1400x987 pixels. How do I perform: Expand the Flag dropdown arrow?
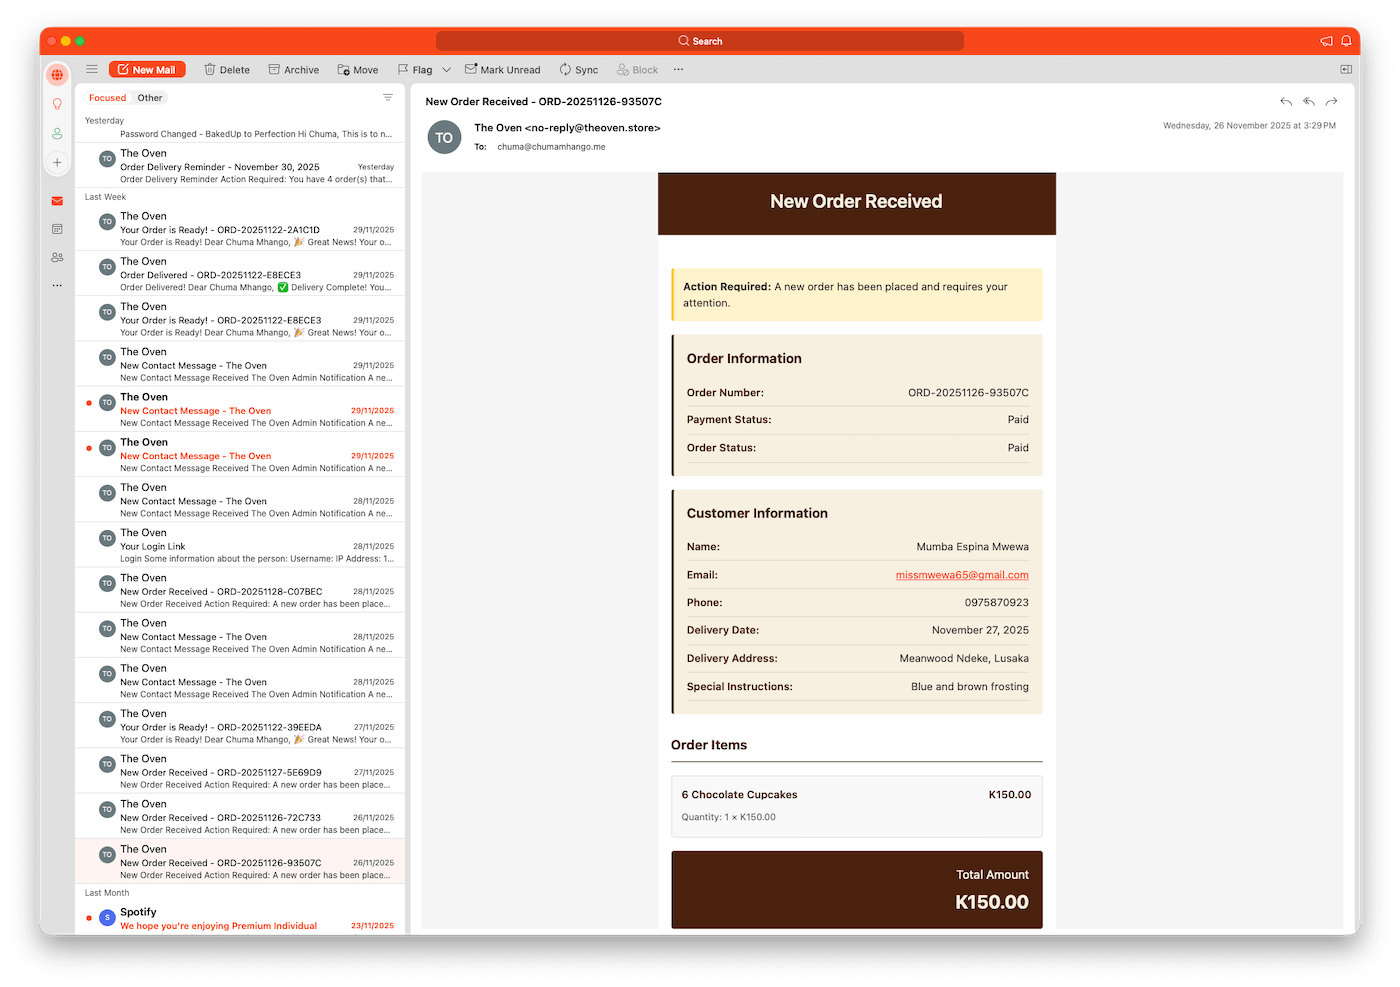click(446, 70)
